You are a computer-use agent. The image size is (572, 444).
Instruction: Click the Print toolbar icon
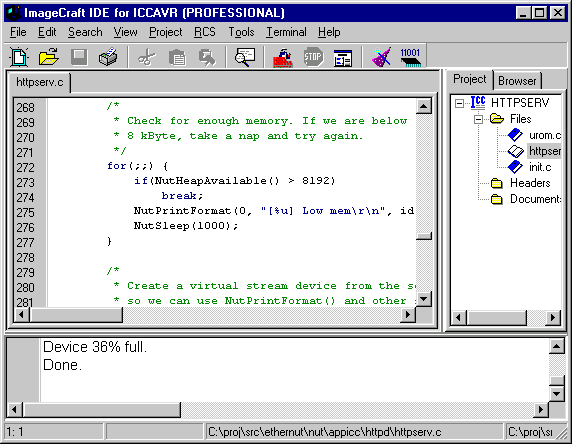[x=108, y=57]
